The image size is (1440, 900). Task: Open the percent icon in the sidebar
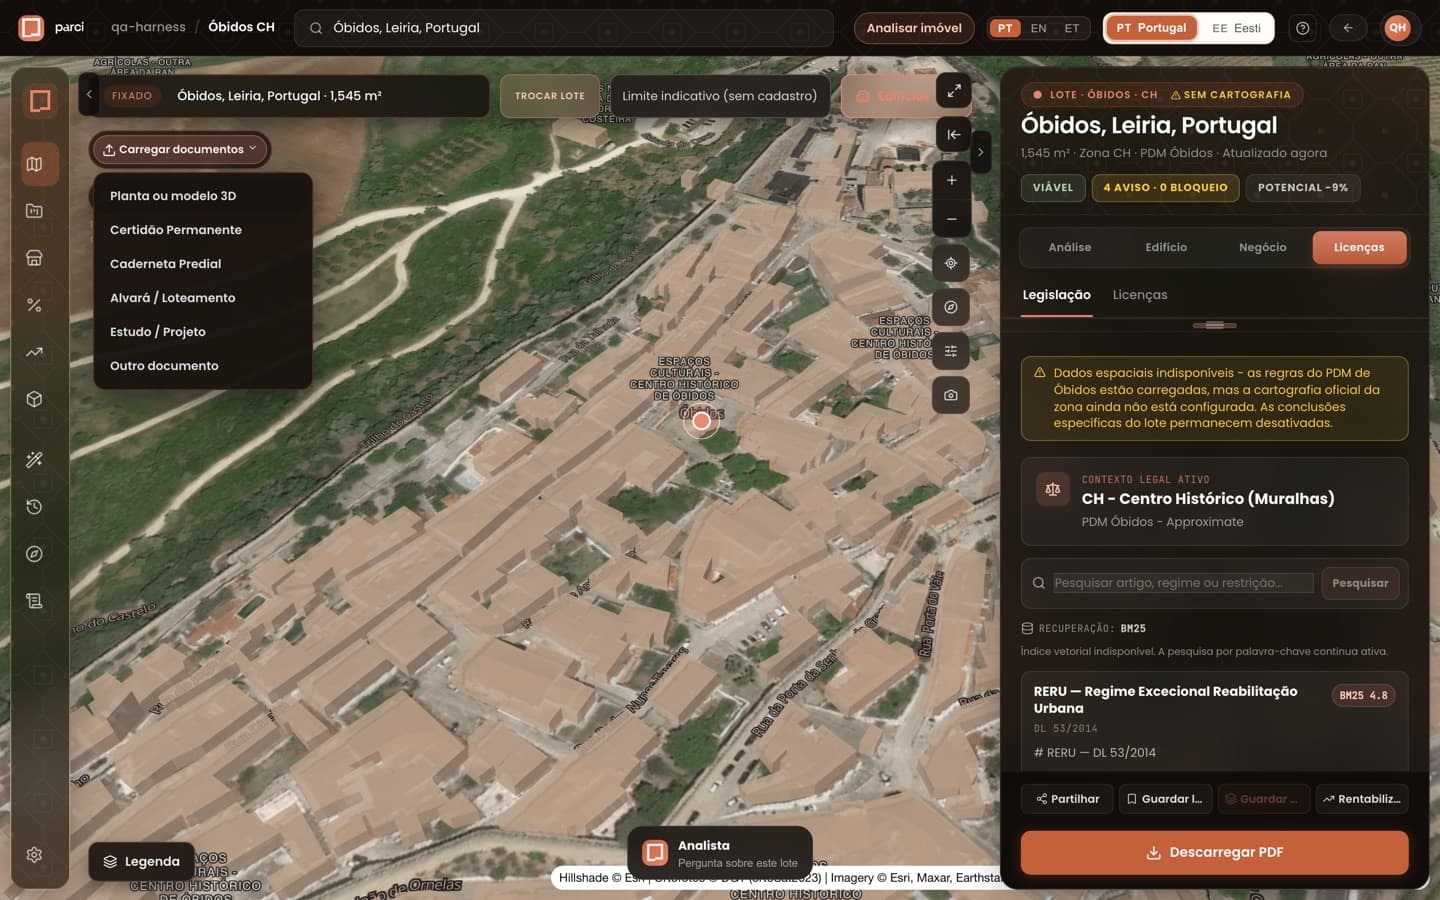(35, 305)
